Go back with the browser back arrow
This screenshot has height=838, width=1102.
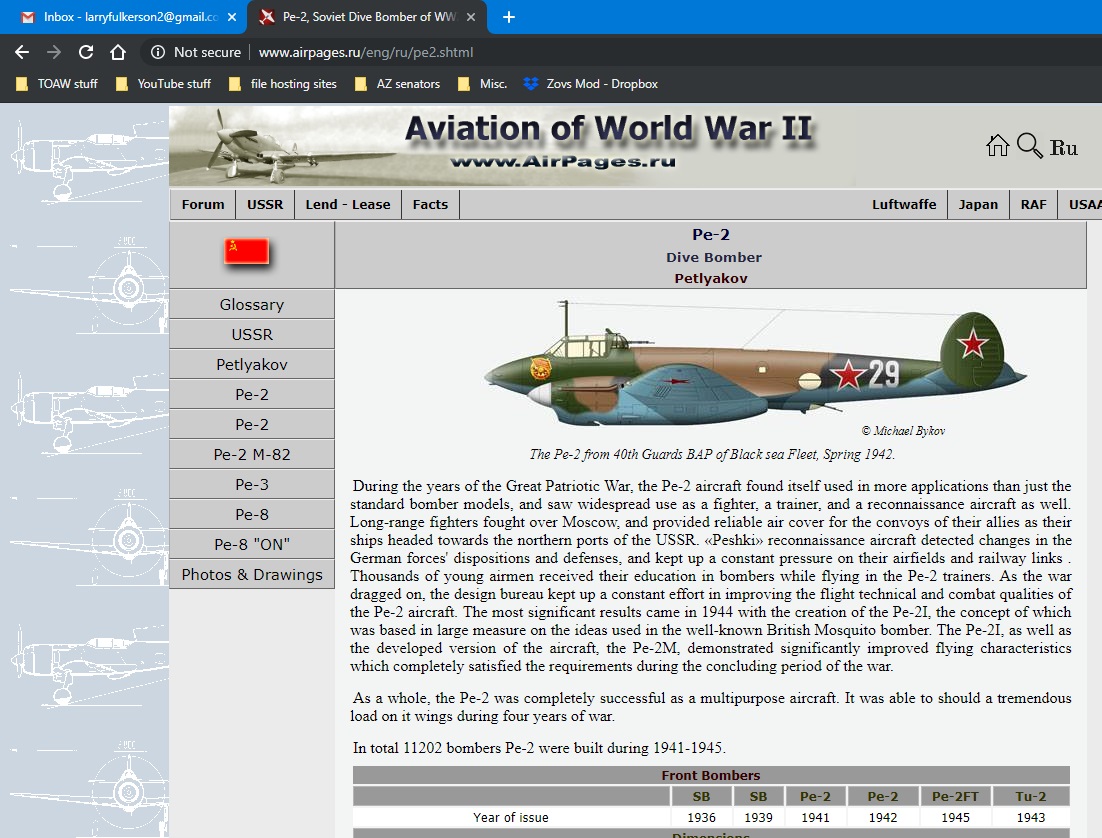22,52
